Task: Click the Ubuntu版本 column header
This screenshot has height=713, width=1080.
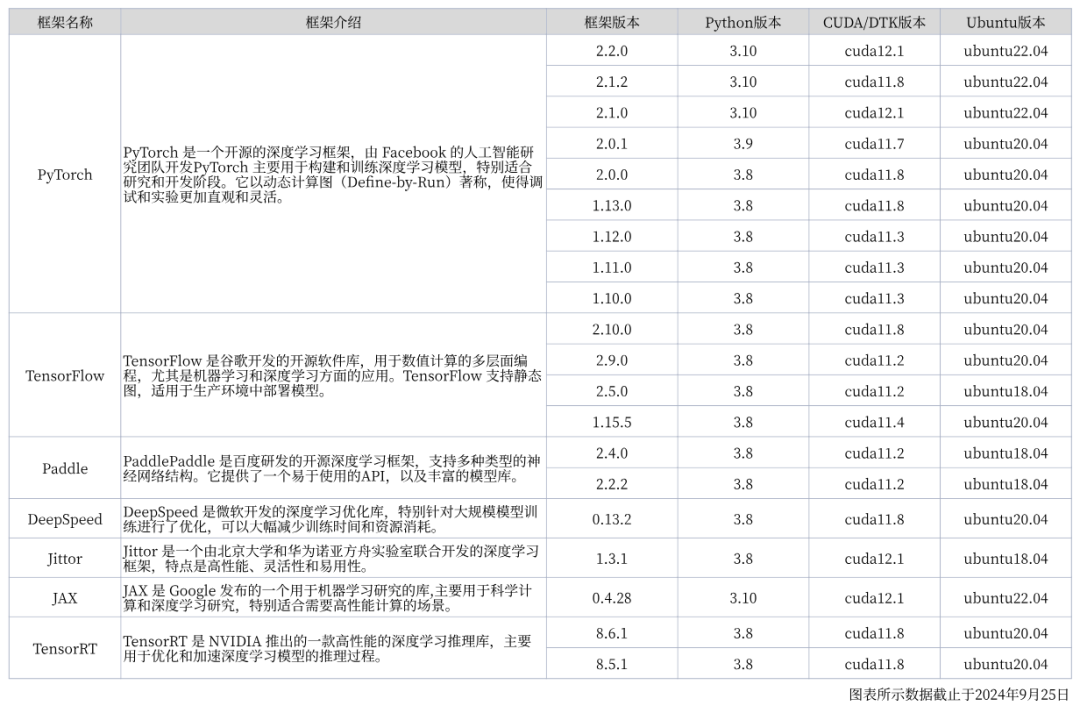Action: click(1005, 22)
